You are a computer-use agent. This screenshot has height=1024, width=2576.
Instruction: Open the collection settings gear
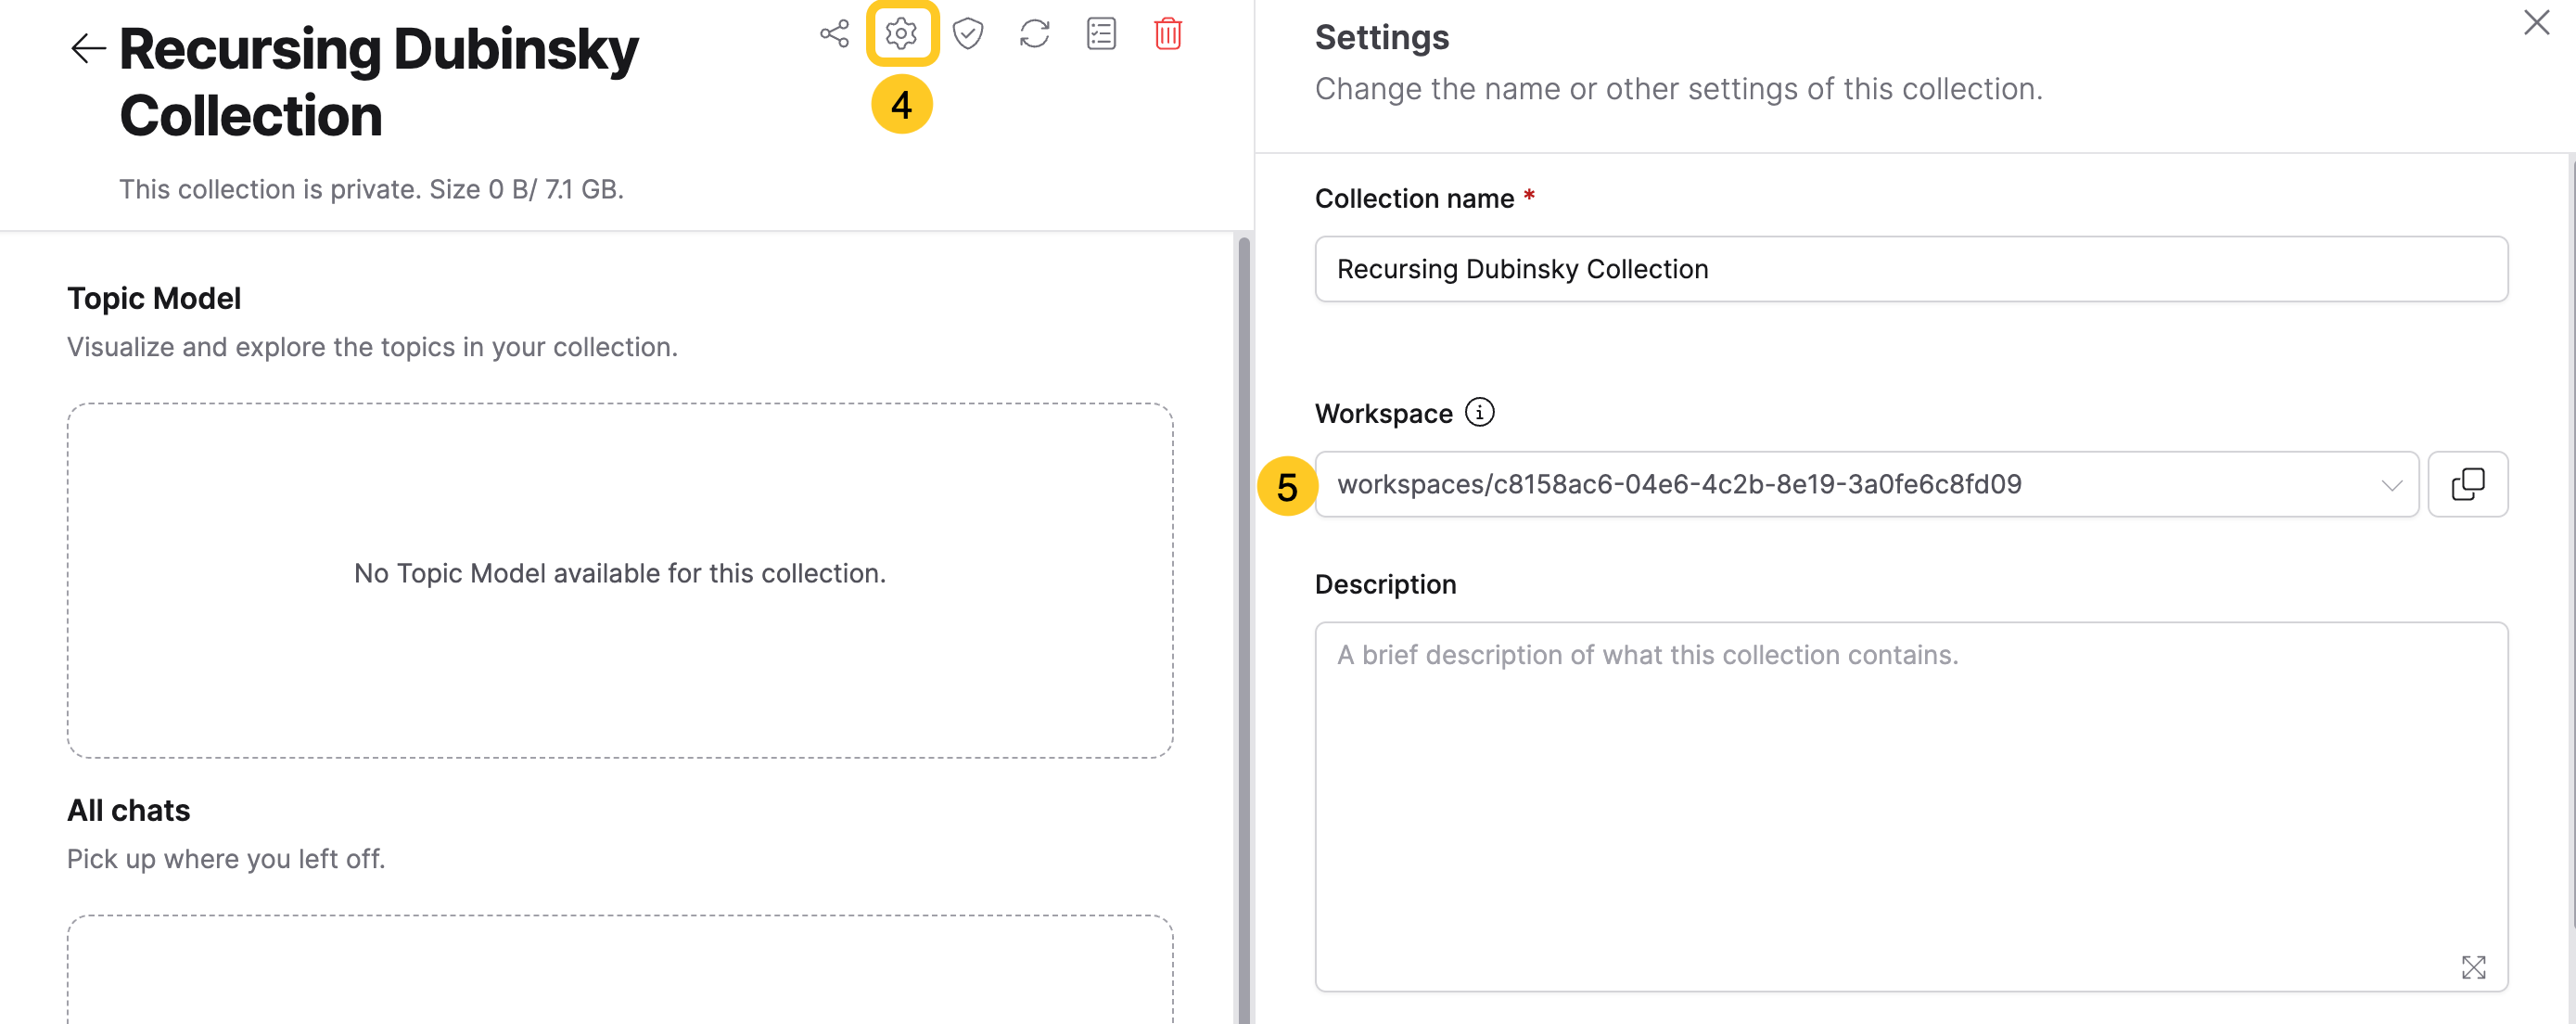[900, 33]
